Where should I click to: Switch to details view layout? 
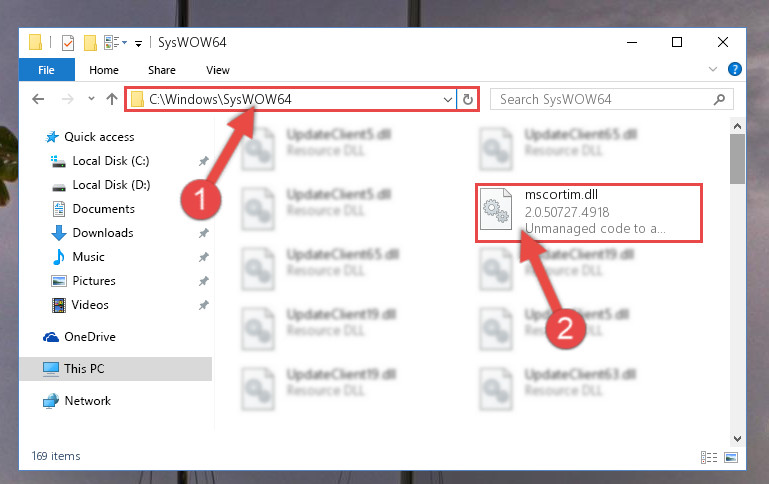pos(709,458)
